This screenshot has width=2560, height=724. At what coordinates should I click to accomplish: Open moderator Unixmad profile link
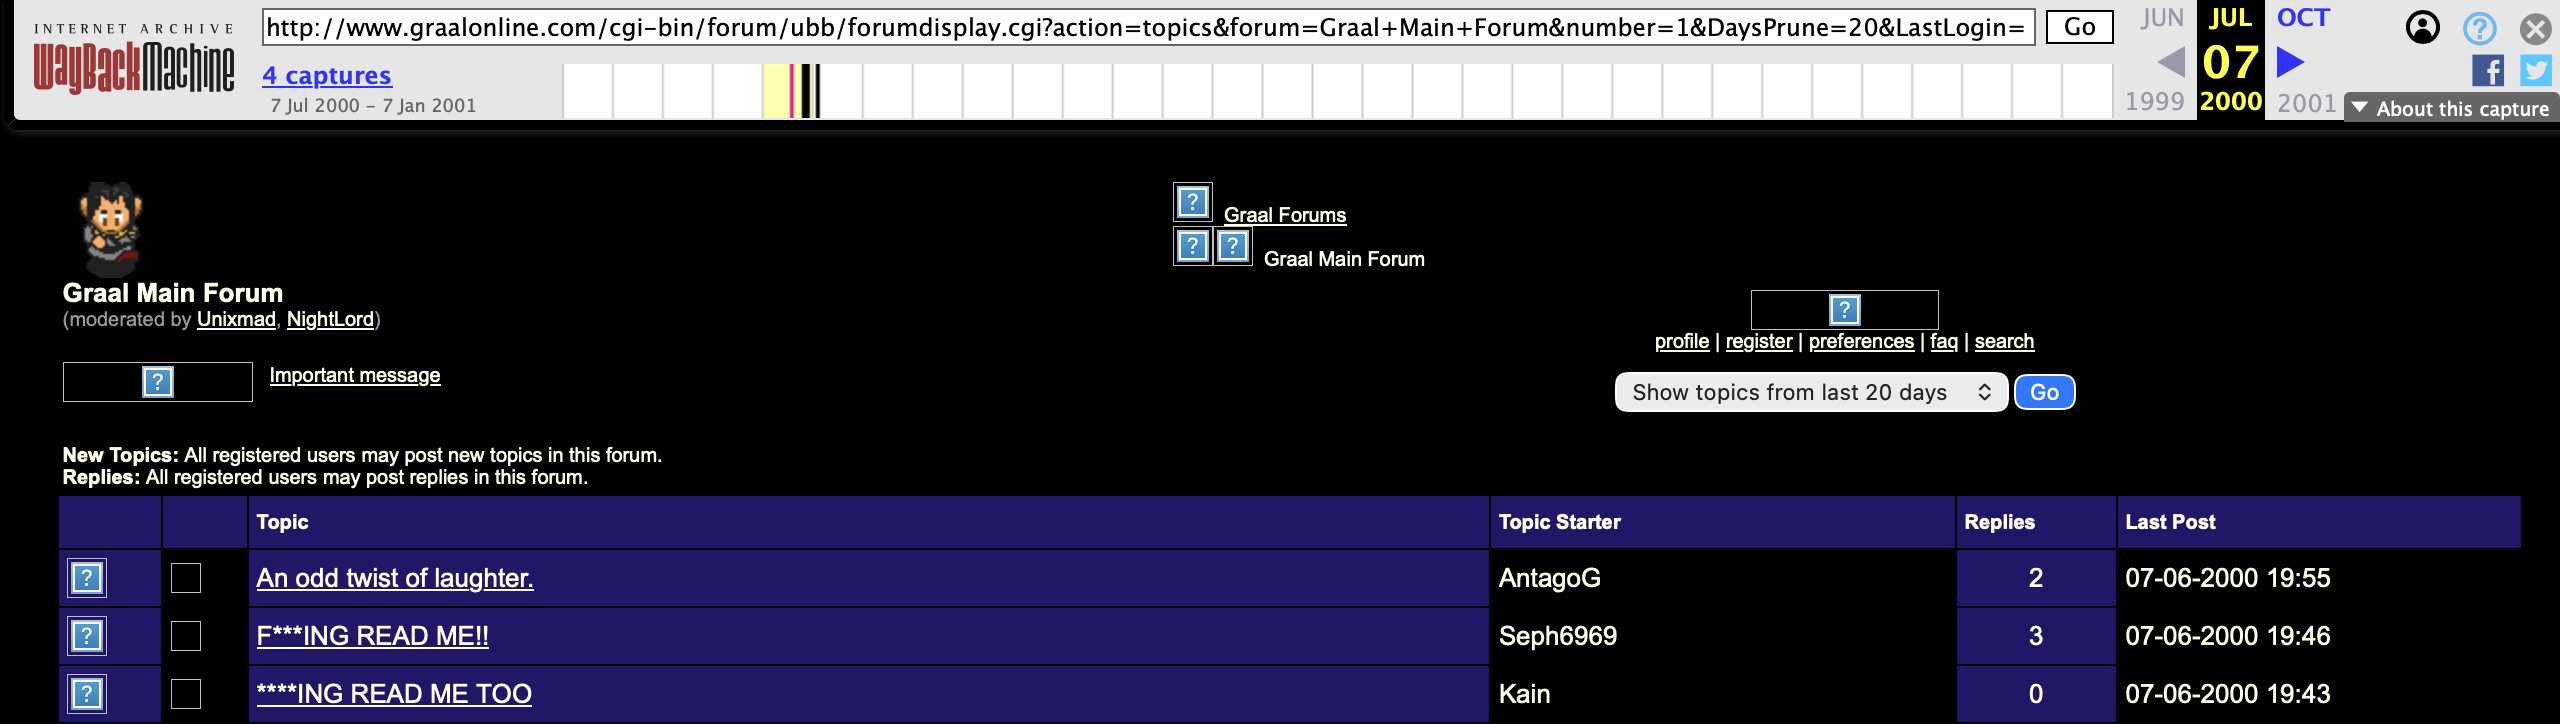pyautogui.click(x=236, y=319)
